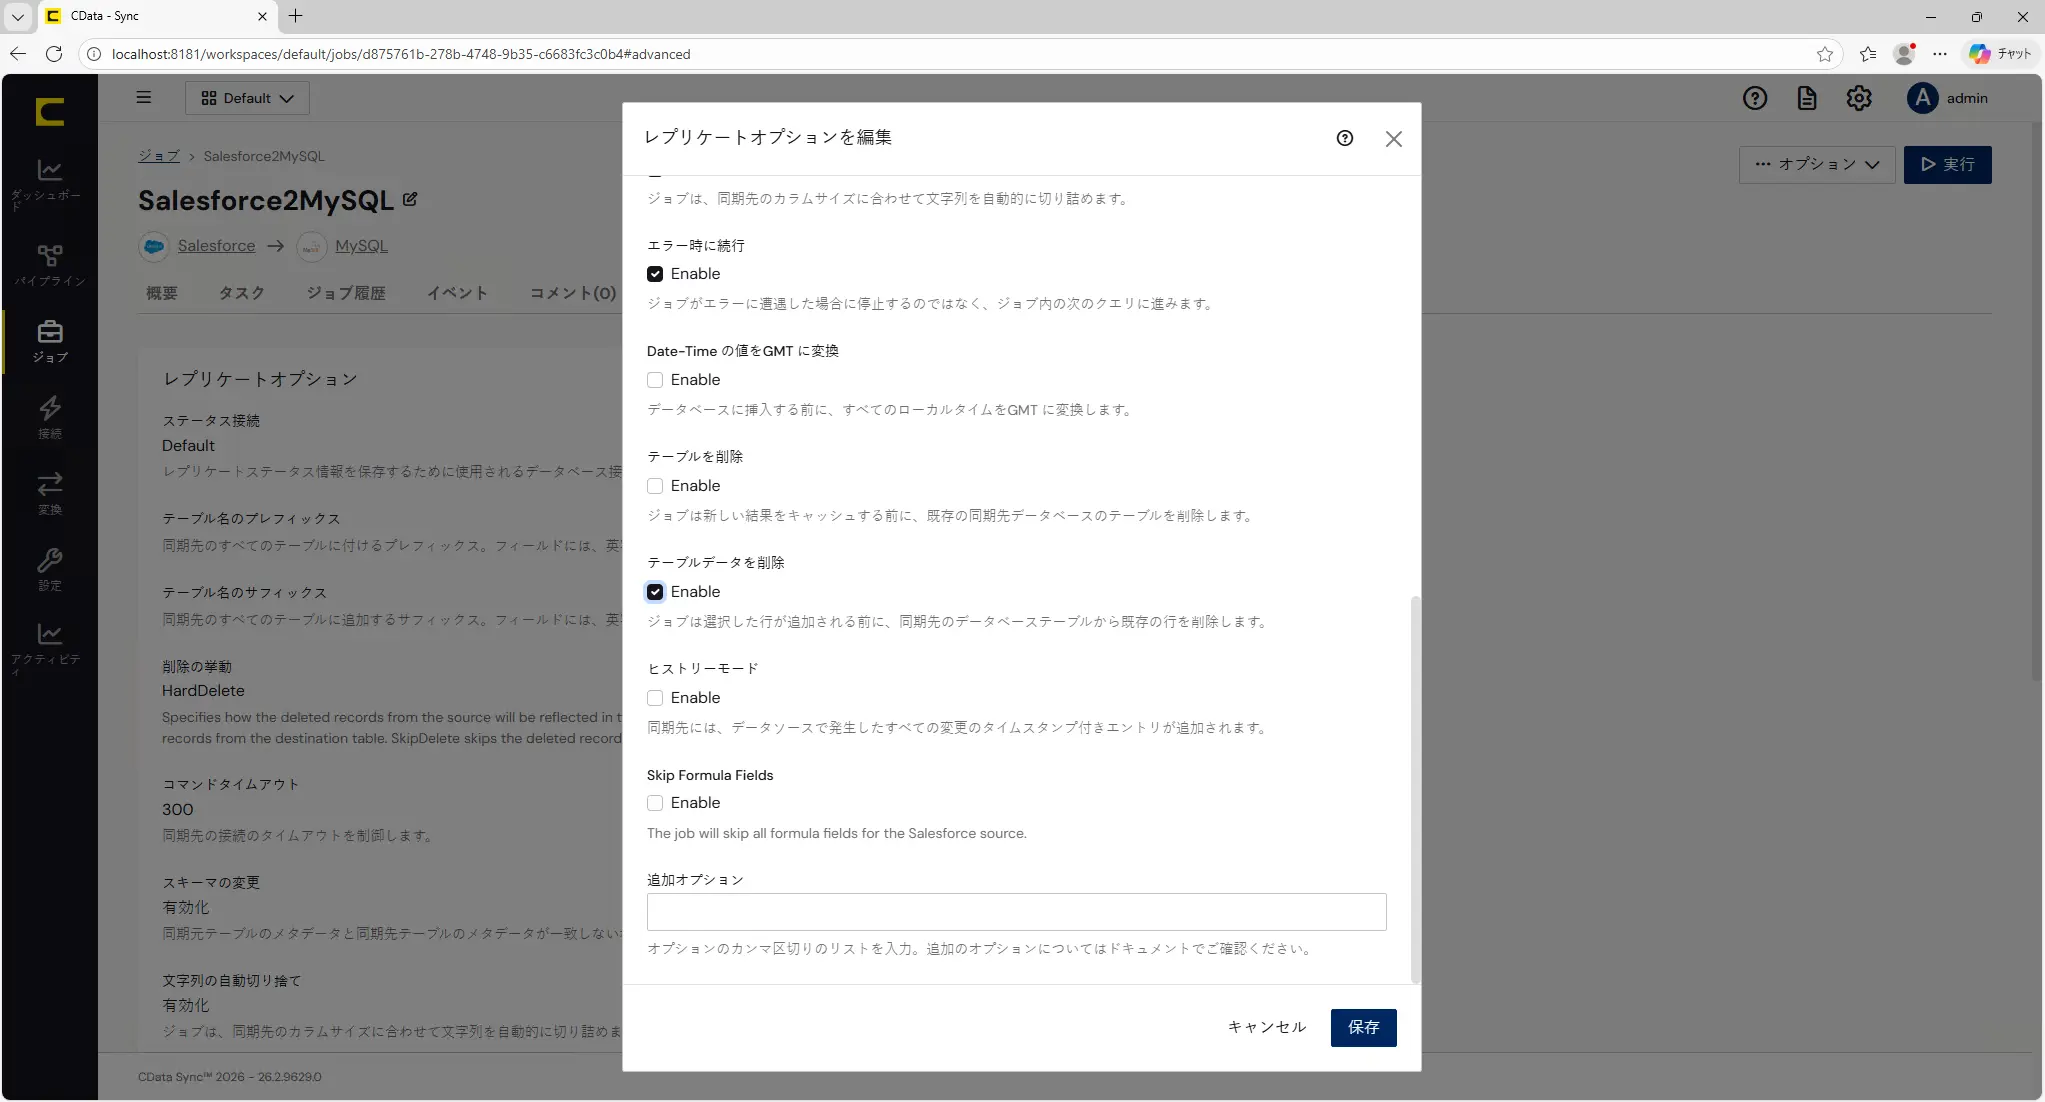Check Enable under Skip Formula Fields

[655, 803]
